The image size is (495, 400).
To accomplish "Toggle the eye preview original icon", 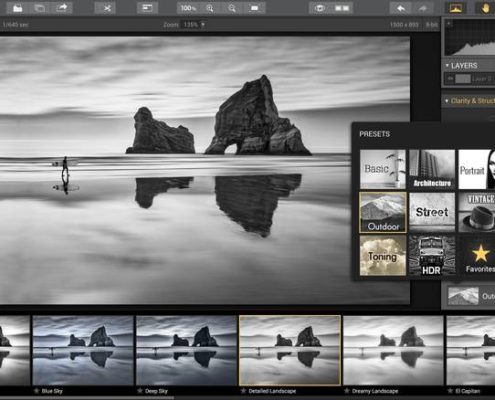I will pos(319,8).
